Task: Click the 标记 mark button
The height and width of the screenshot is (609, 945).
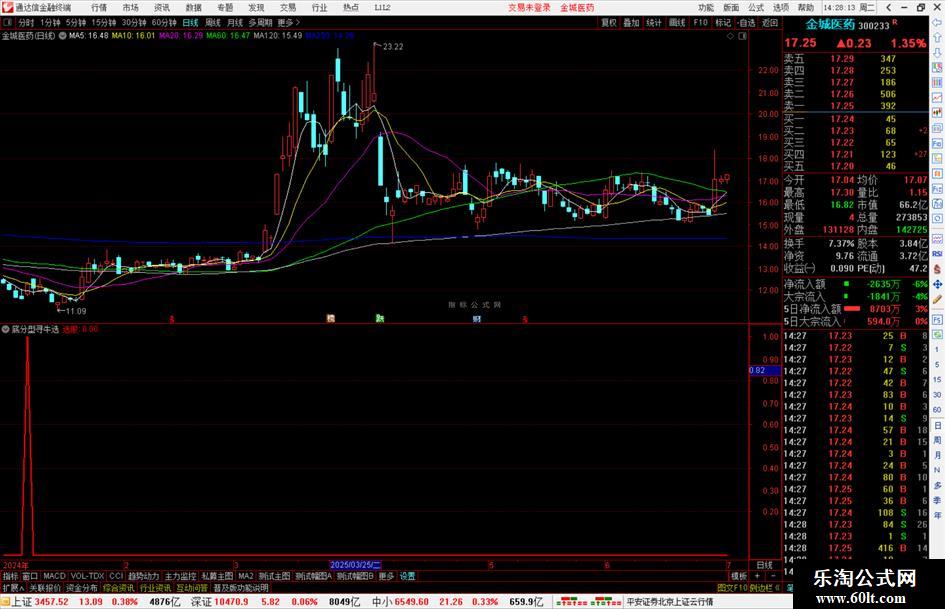Action: 723,22
